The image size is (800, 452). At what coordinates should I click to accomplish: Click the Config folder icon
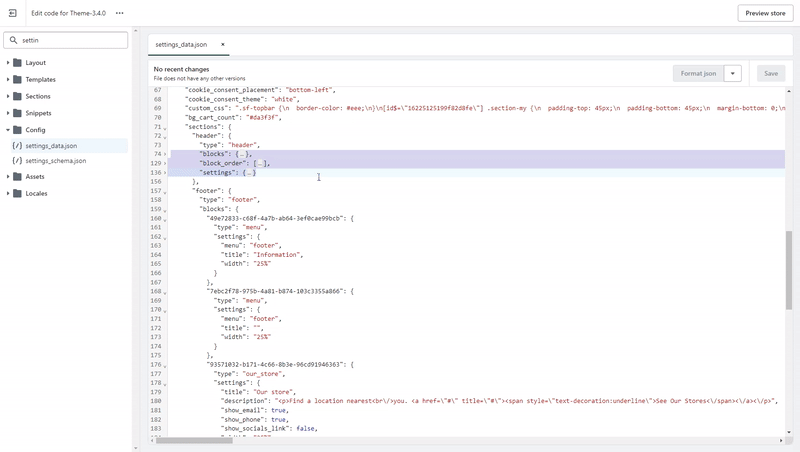[17, 130]
